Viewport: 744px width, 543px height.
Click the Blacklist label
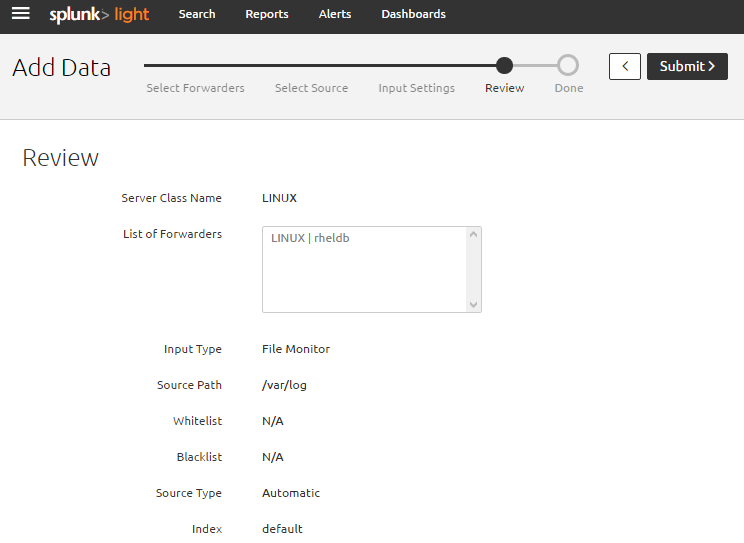coord(199,458)
